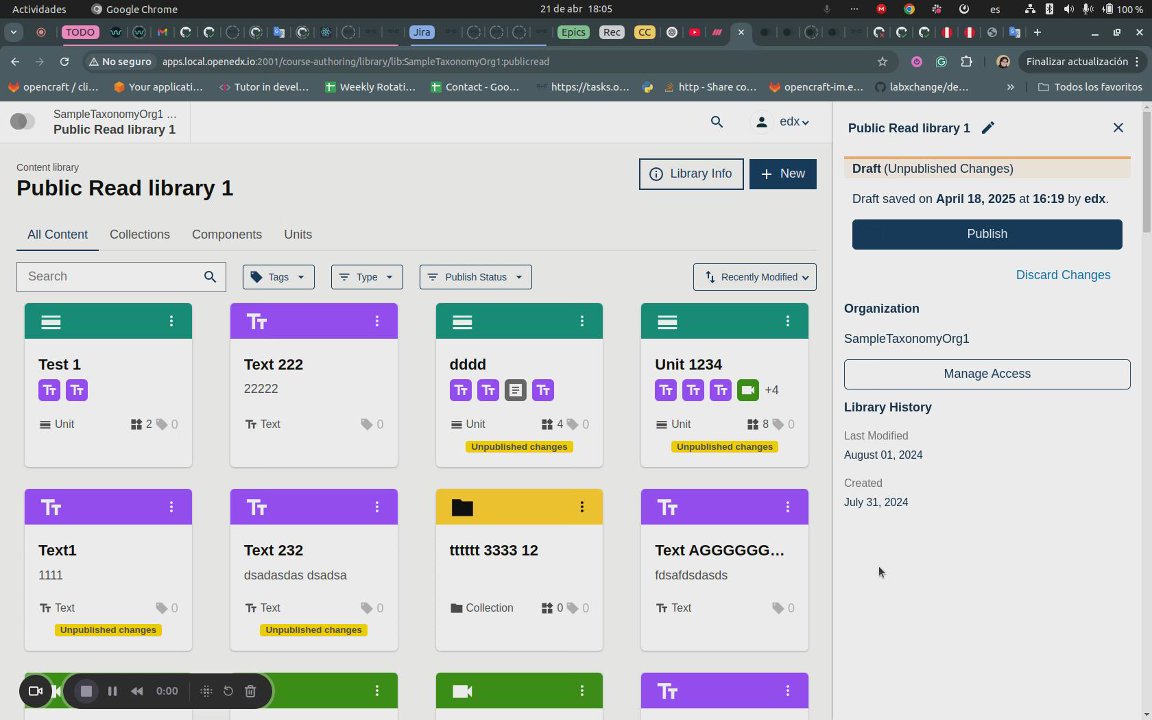Click the header search magnifier icon

click(717, 122)
